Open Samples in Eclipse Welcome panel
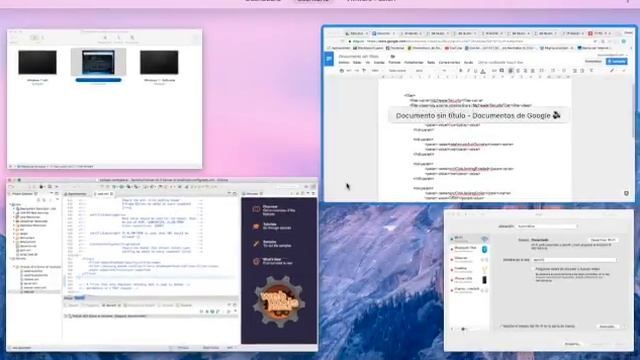The width and height of the screenshot is (640, 360). coord(272,244)
